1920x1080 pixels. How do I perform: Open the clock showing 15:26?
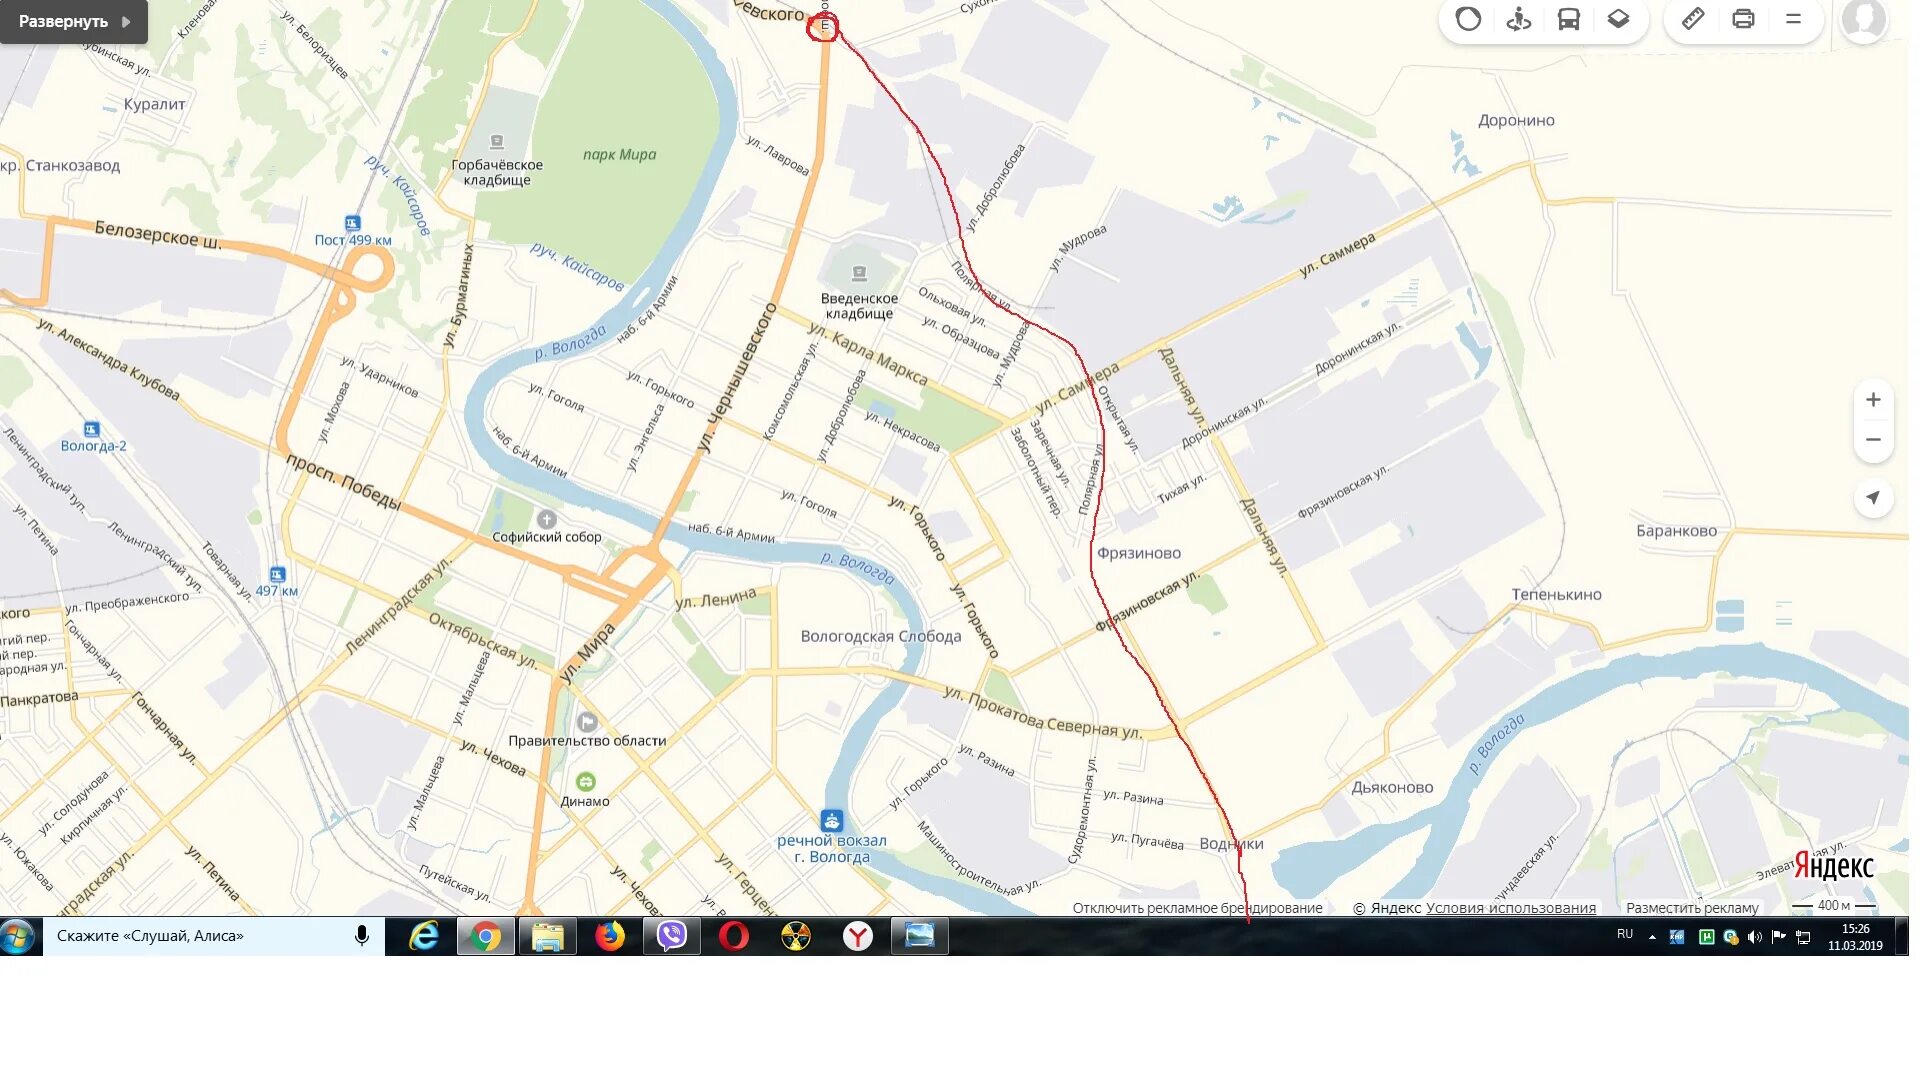point(1855,937)
